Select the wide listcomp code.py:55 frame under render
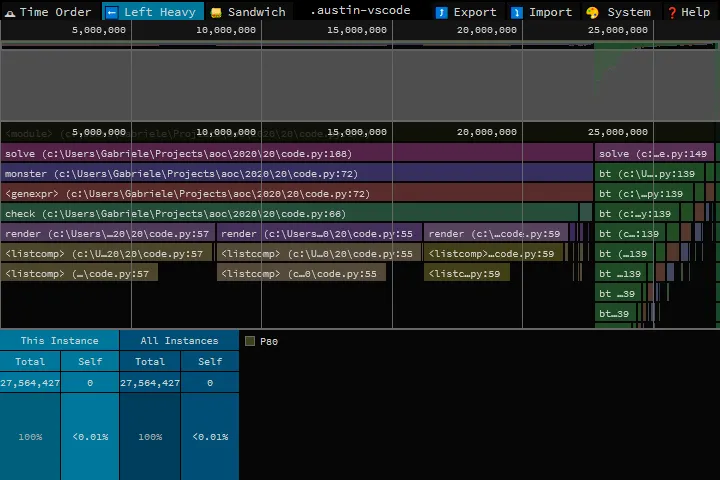This screenshot has height=480, width=720. tap(319, 254)
